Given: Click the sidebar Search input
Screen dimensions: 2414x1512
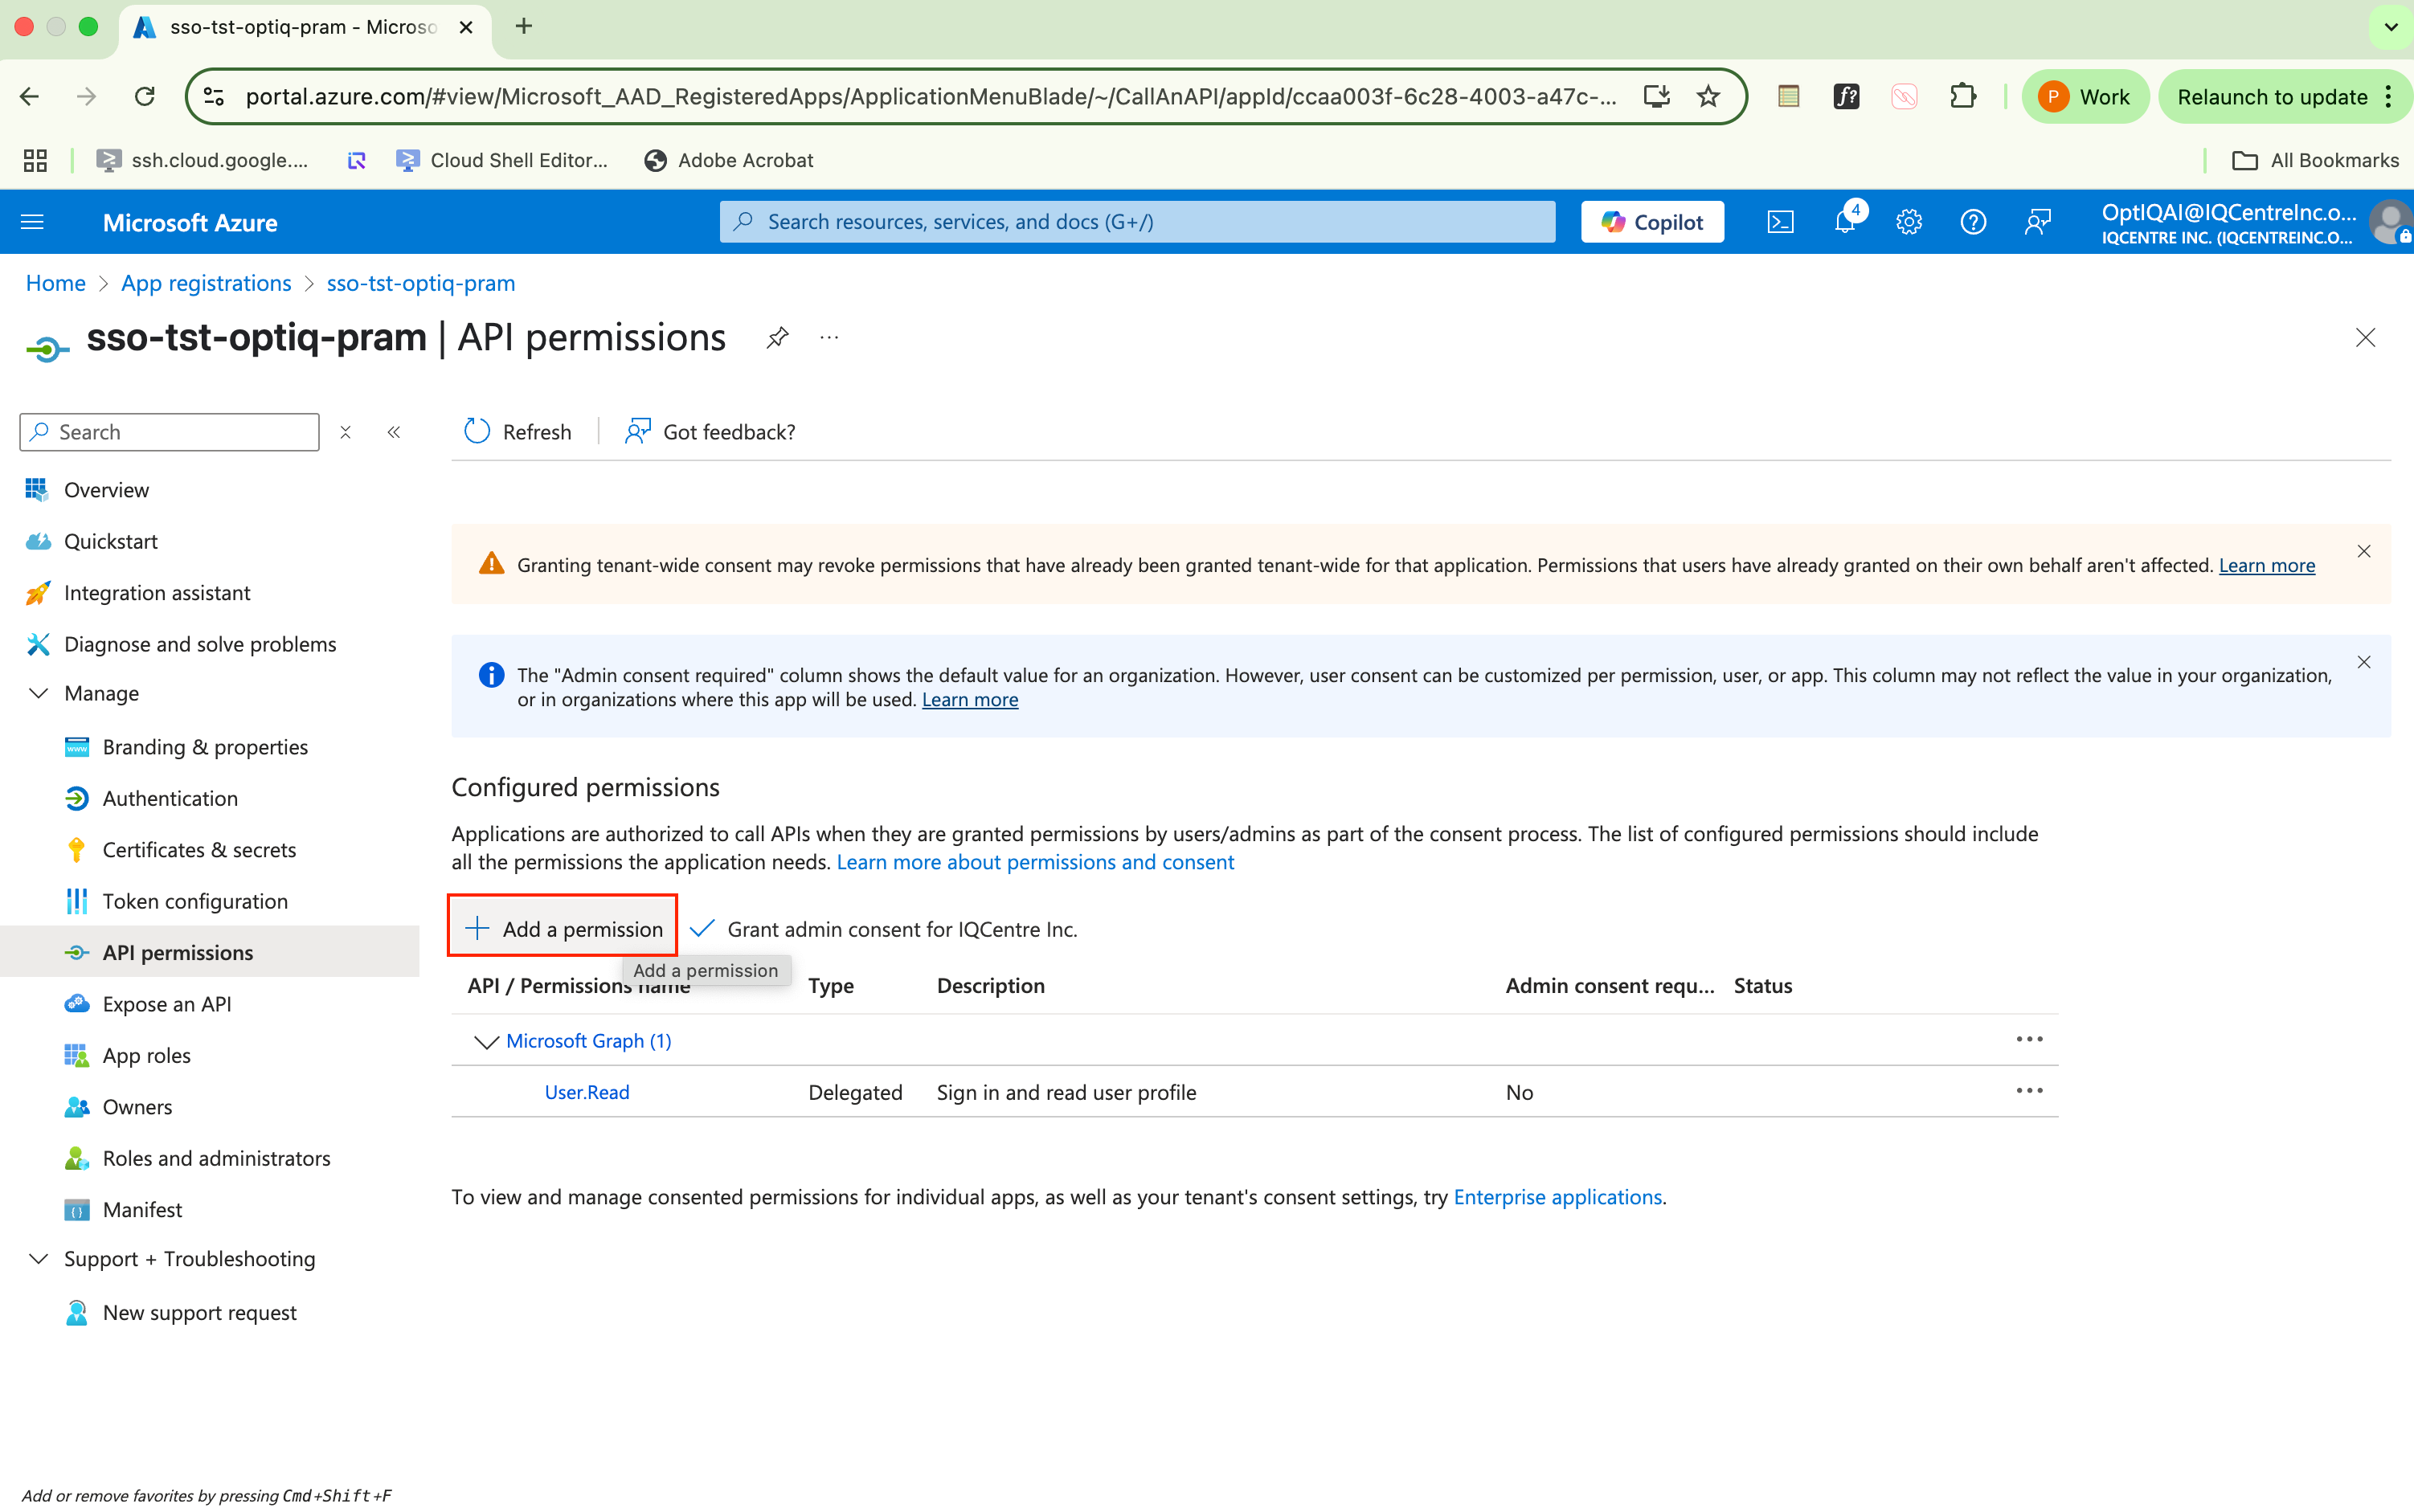Looking at the screenshot, I should click(169, 432).
